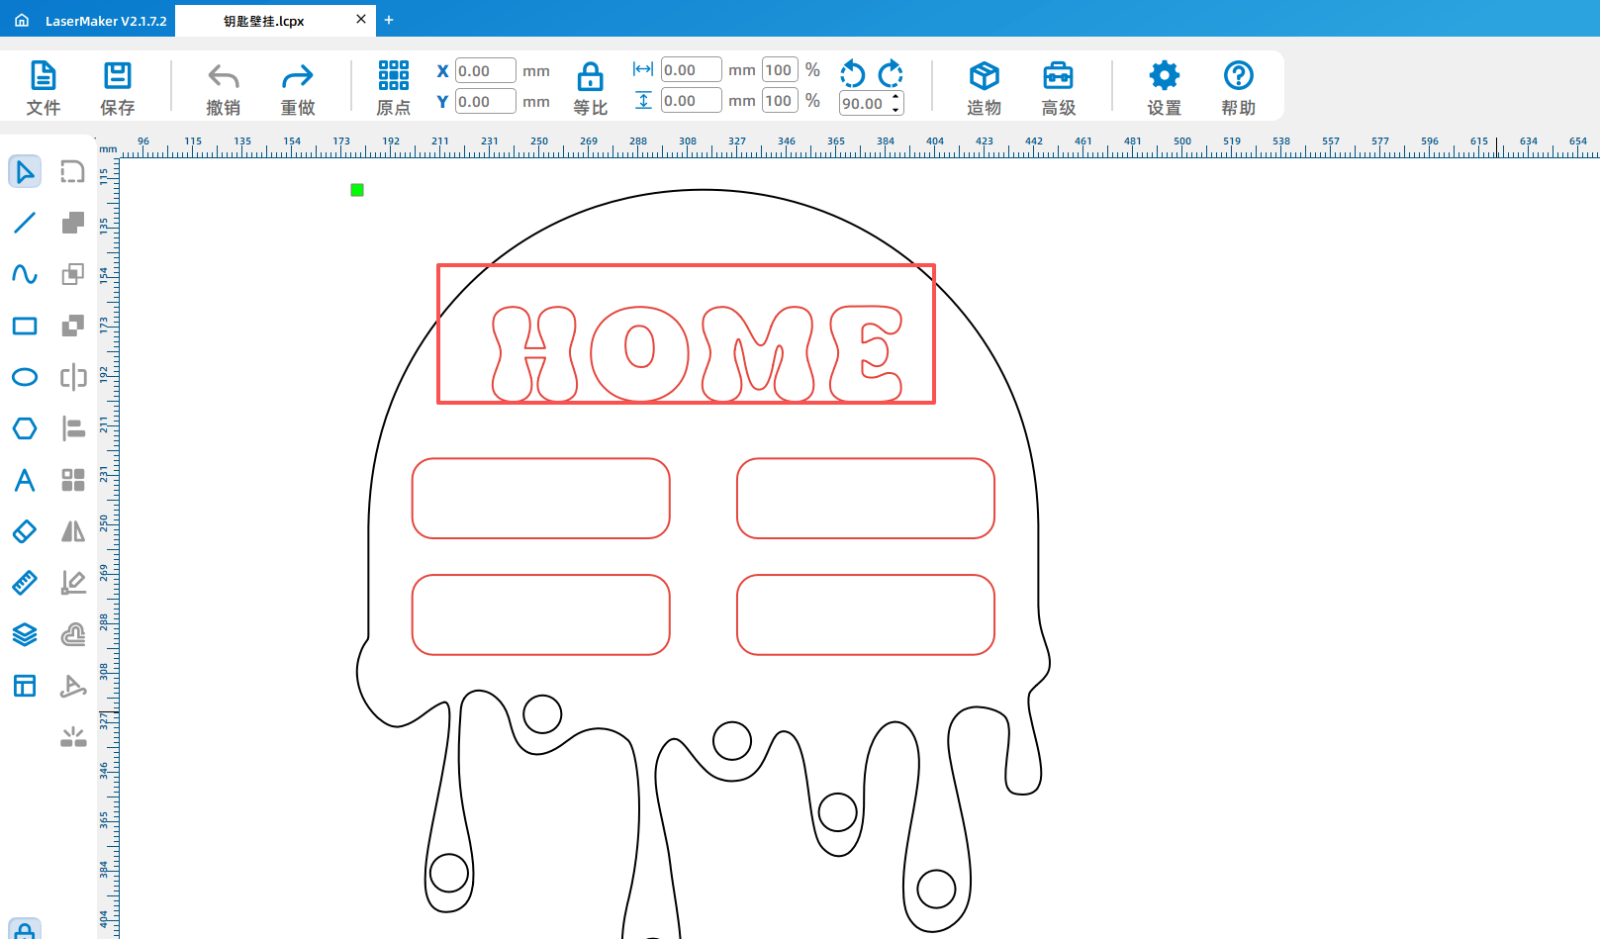Rotate counterclockwise using the rotate-left icon
The image size is (1600, 939).
tap(852, 73)
